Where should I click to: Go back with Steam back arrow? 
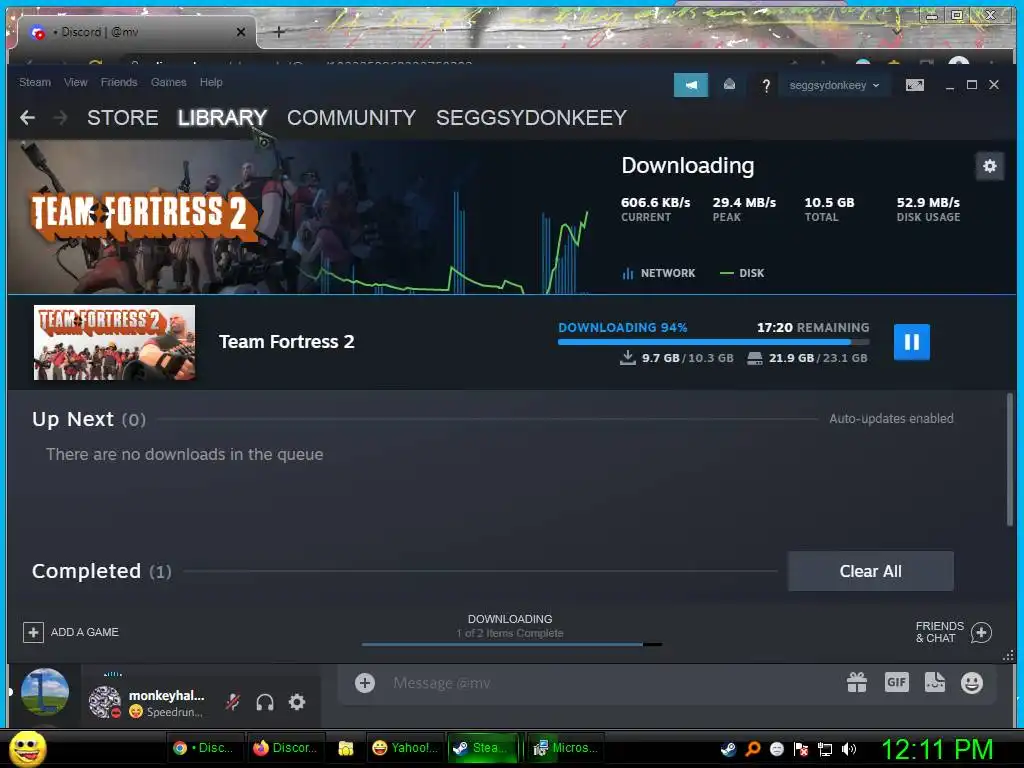[x=27, y=118]
